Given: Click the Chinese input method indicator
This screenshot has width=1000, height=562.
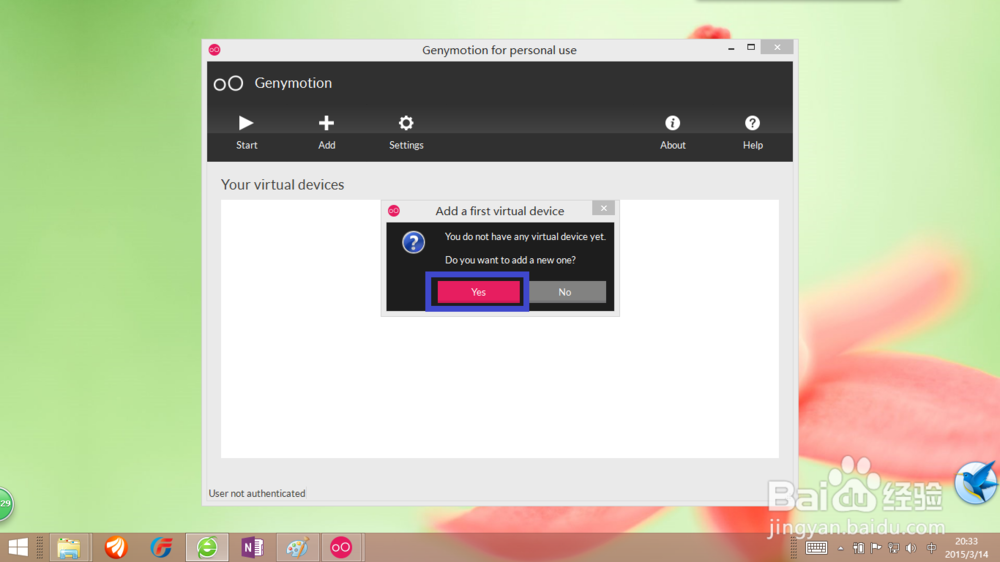Looking at the screenshot, I should coord(931,548).
